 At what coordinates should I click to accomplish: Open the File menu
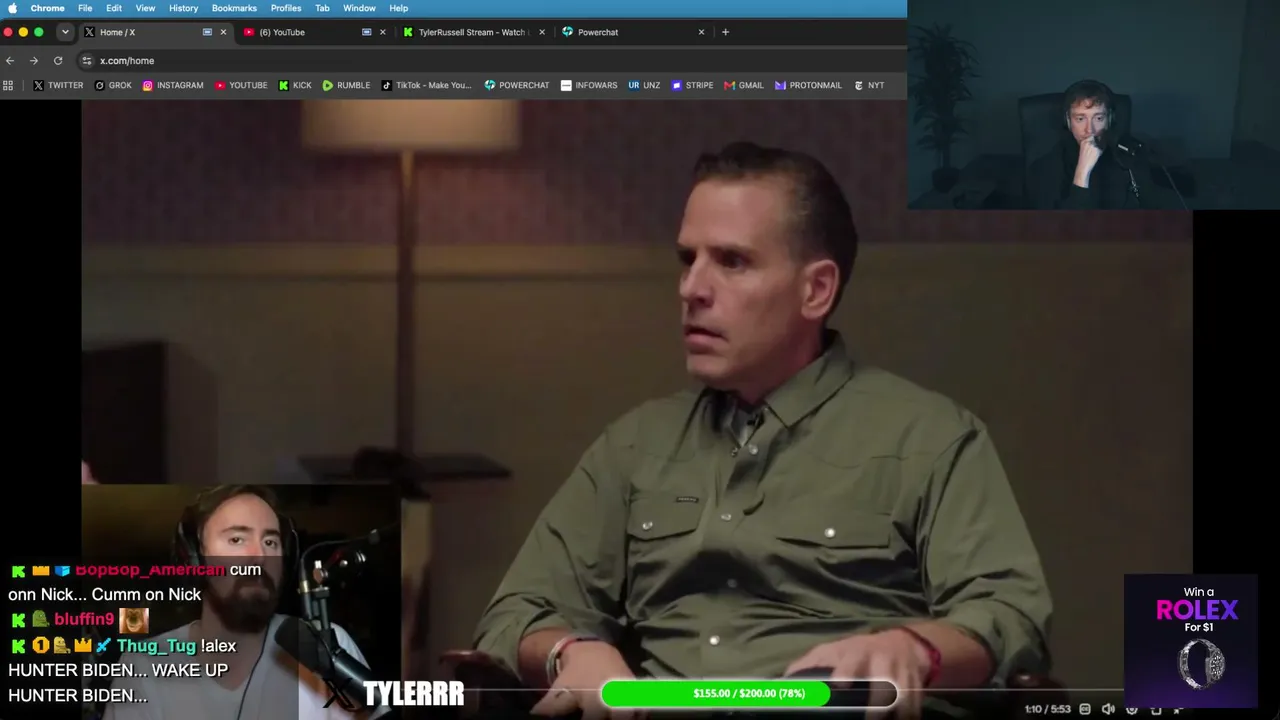85,8
